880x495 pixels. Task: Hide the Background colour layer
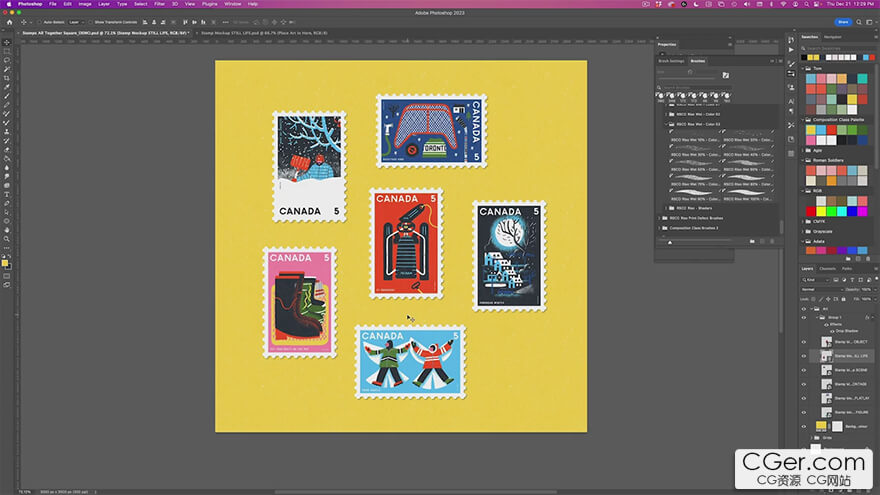point(804,427)
